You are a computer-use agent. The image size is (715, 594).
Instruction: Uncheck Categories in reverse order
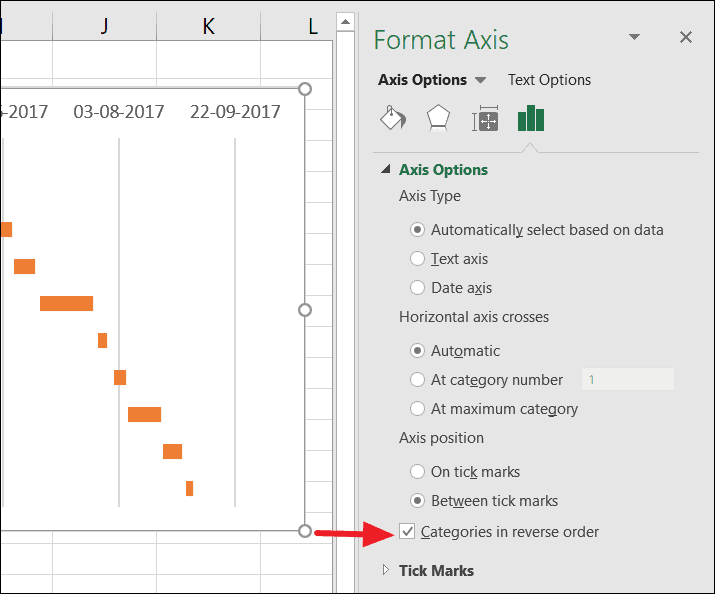(407, 532)
